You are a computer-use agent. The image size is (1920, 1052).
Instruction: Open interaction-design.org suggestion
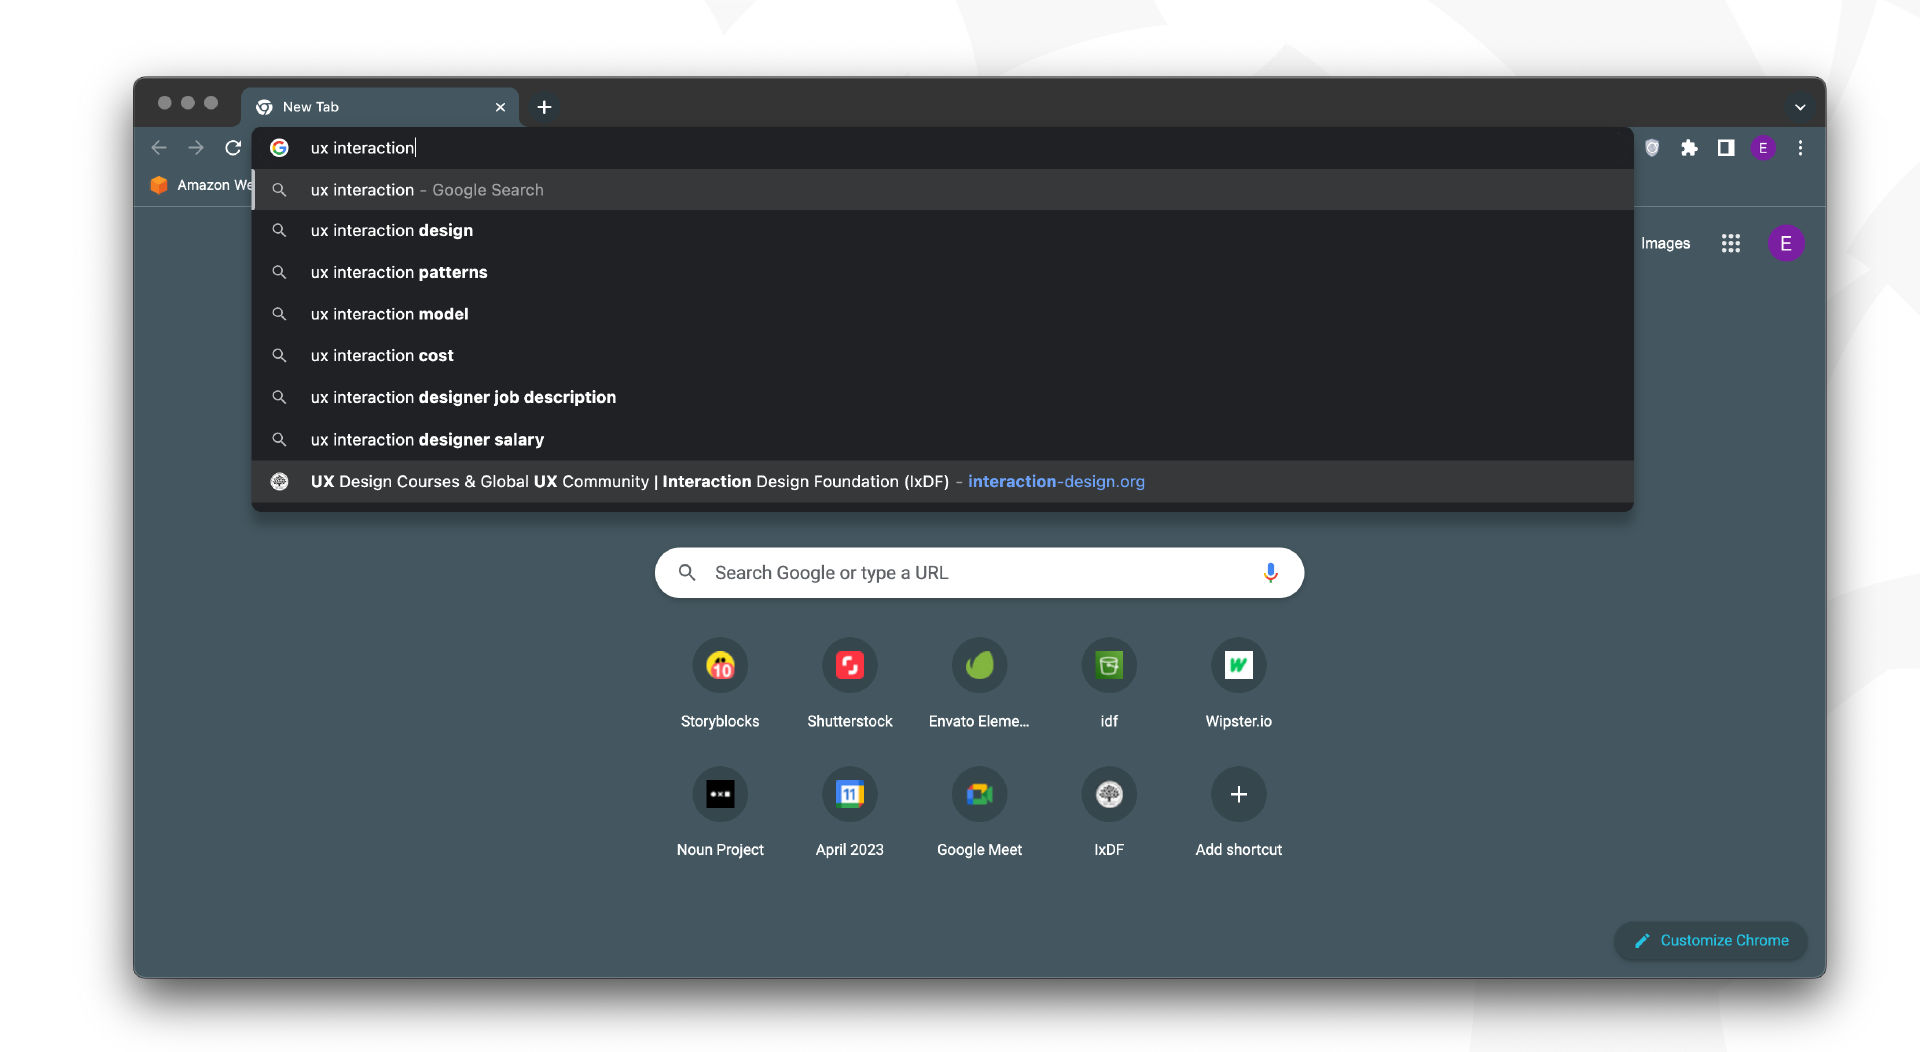(x=942, y=482)
